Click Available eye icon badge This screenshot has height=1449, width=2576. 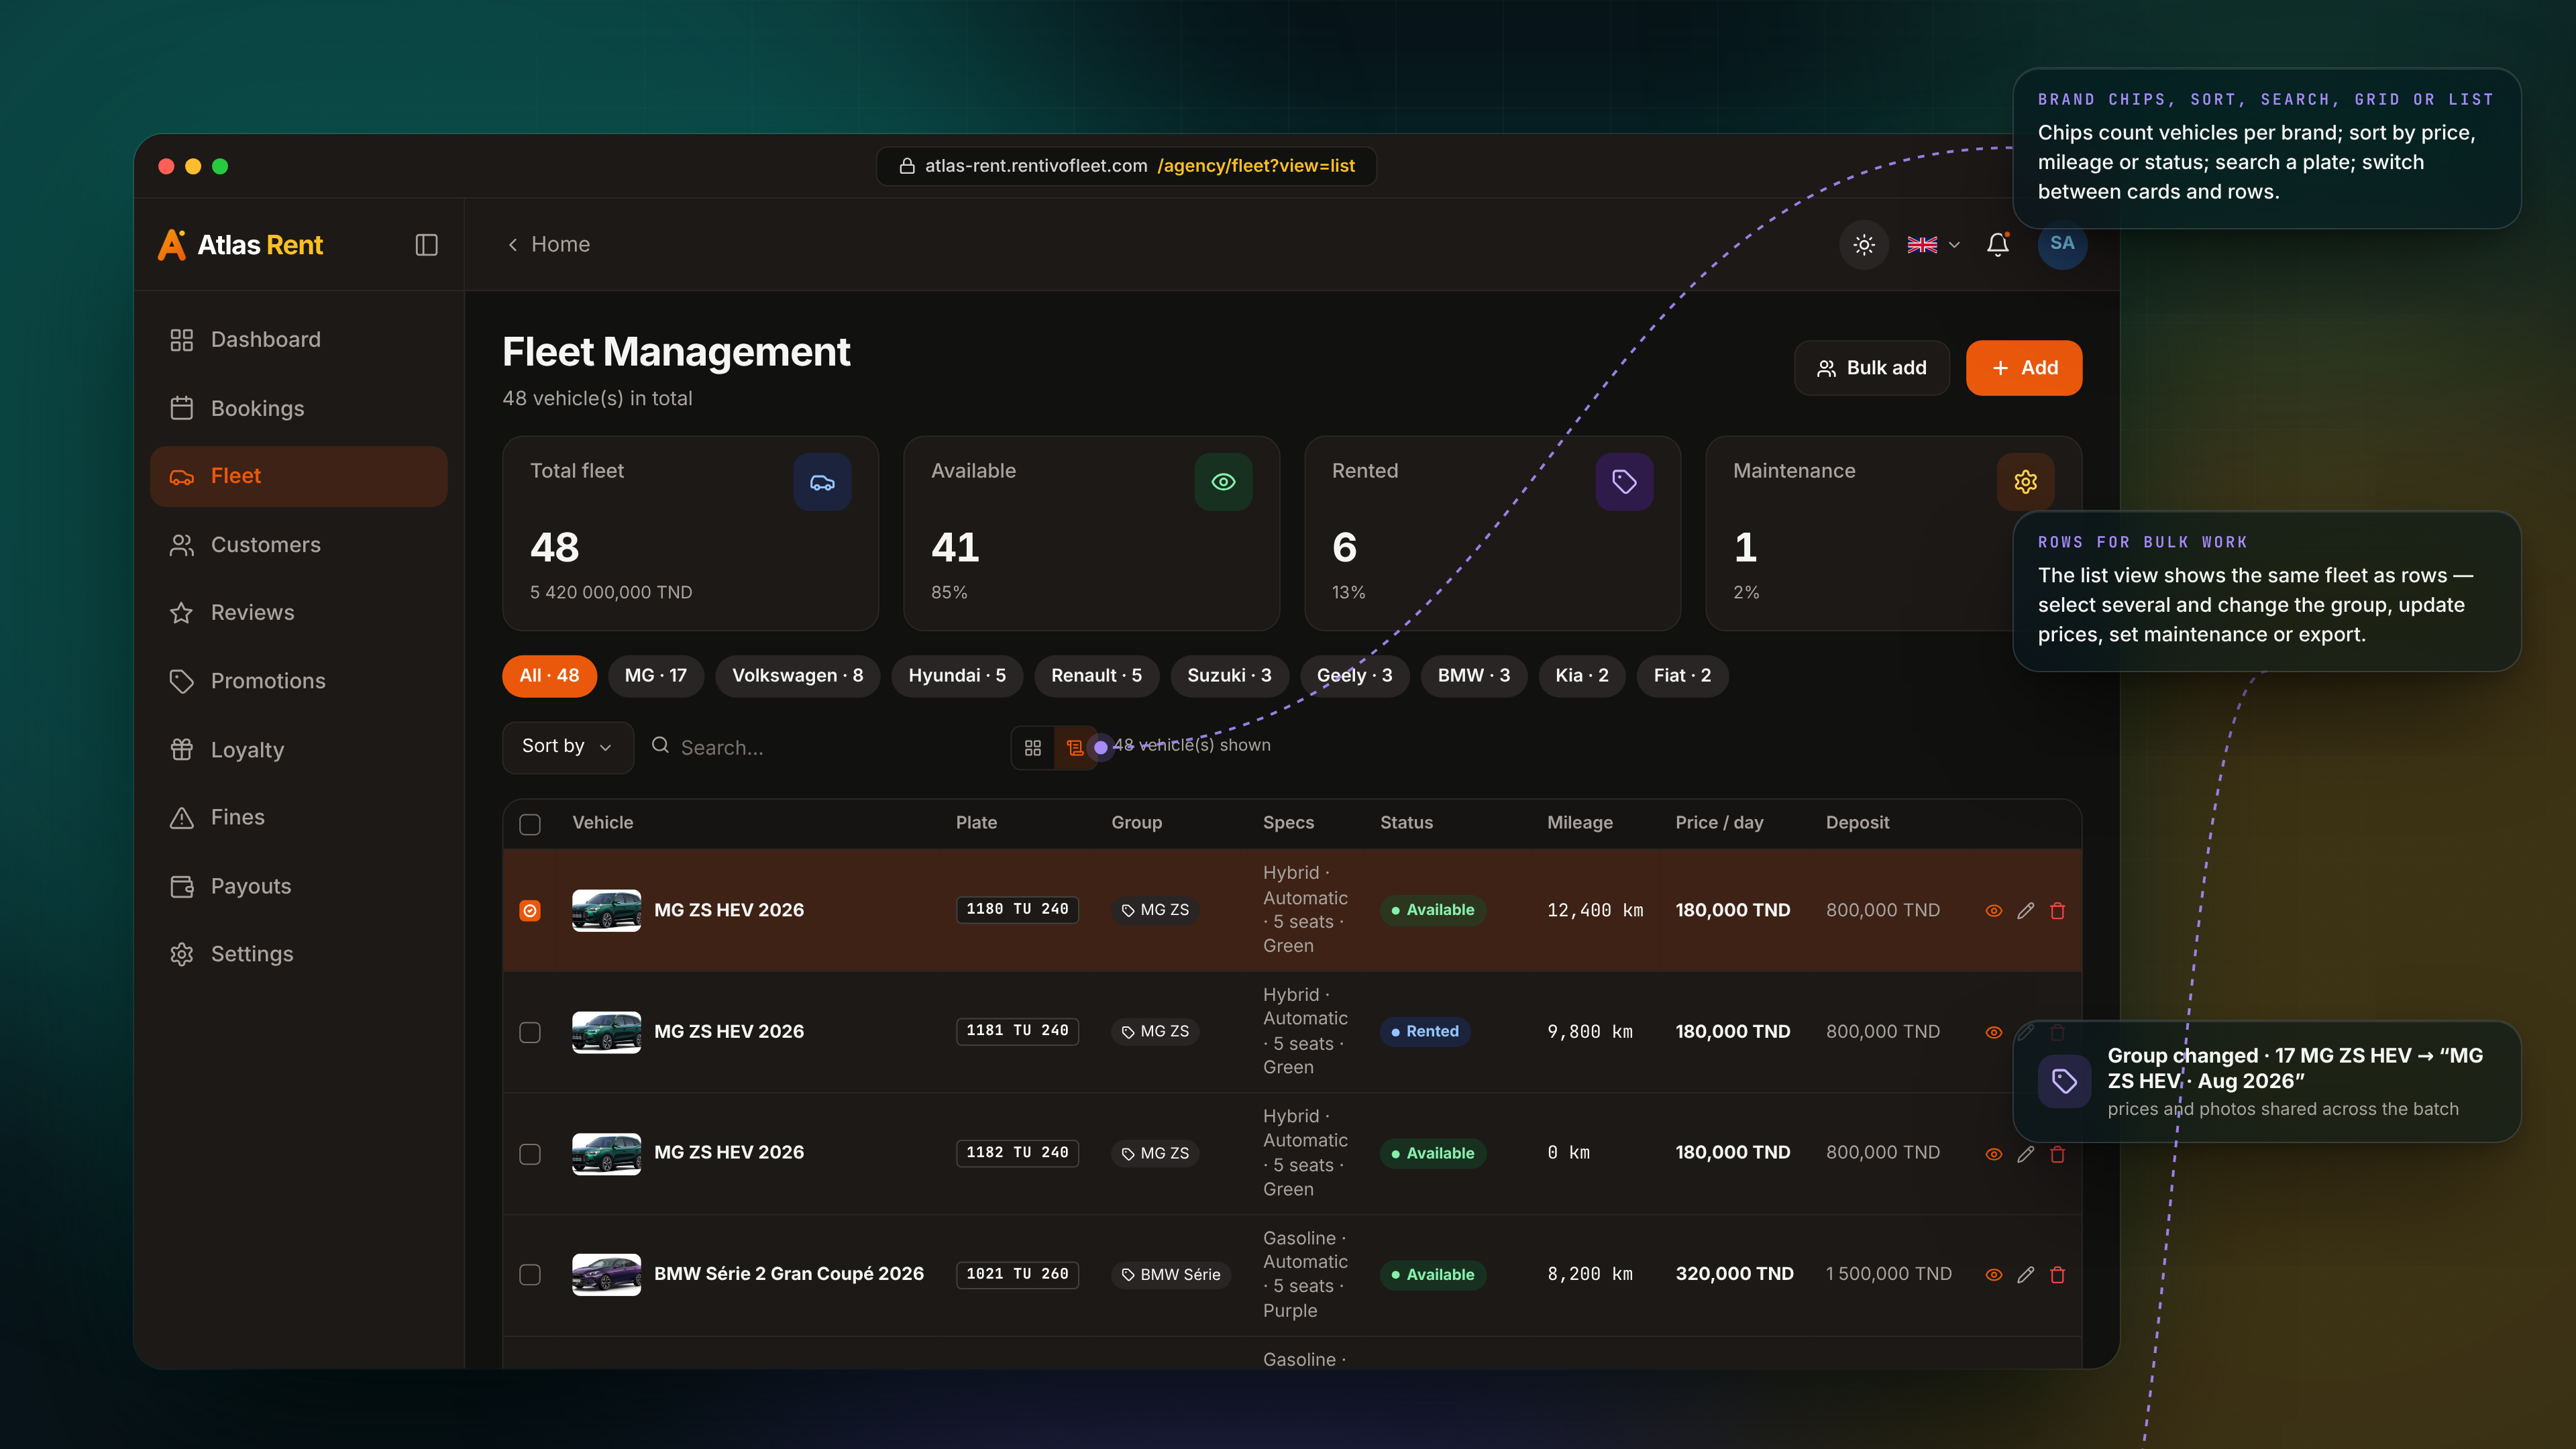pos(1223,482)
